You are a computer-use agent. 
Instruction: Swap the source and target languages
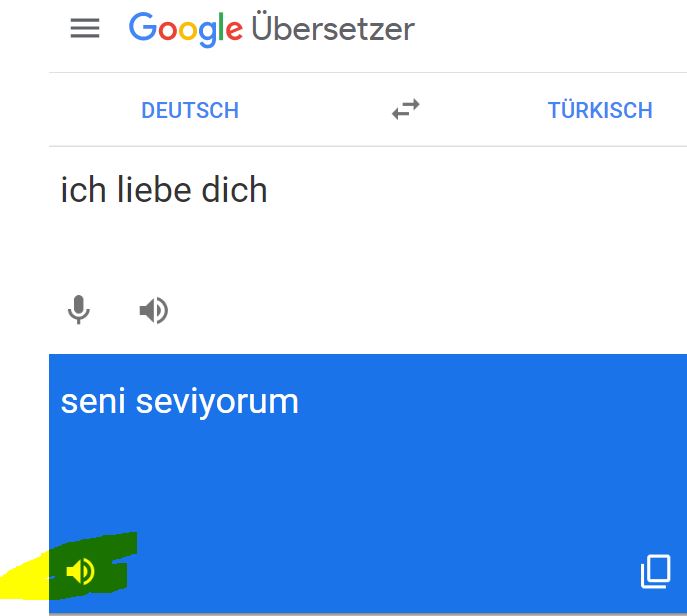tap(405, 110)
